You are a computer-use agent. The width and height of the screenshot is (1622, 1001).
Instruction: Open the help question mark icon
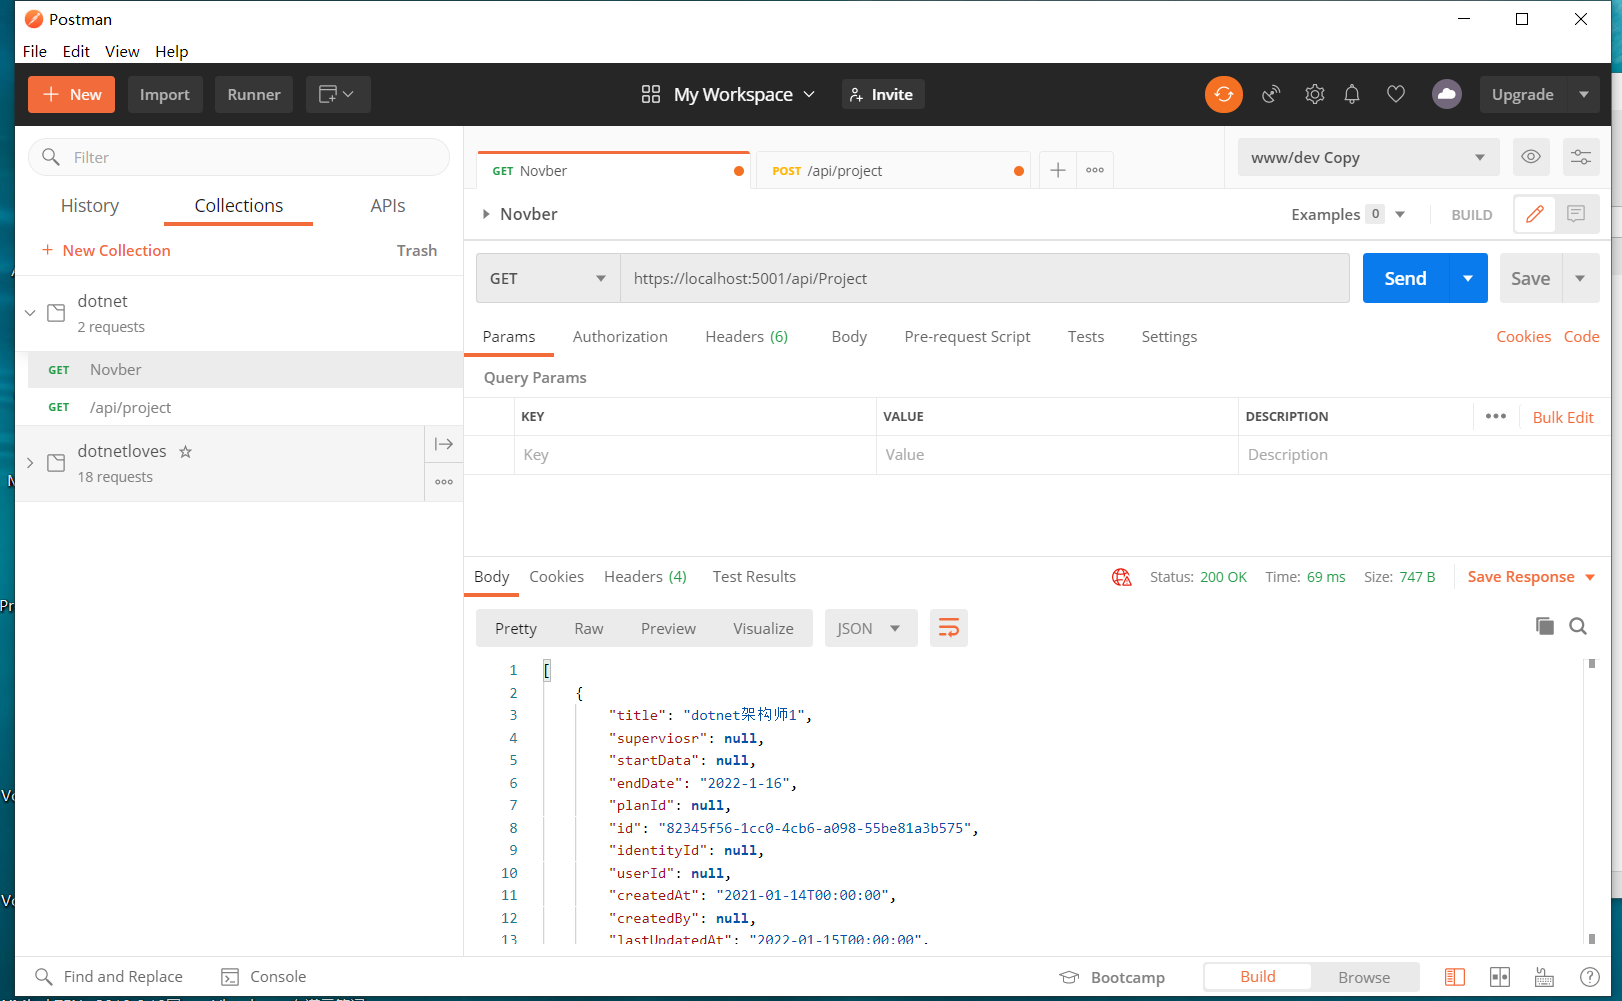[x=1590, y=977]
